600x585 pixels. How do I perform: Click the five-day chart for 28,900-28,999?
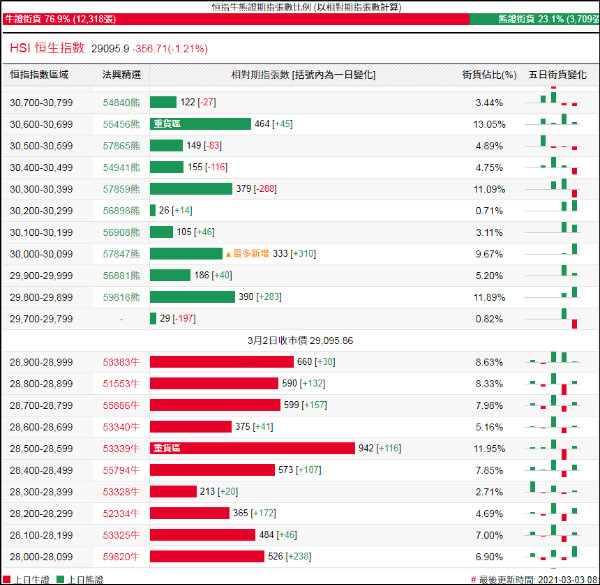click(x=552, y=358)
